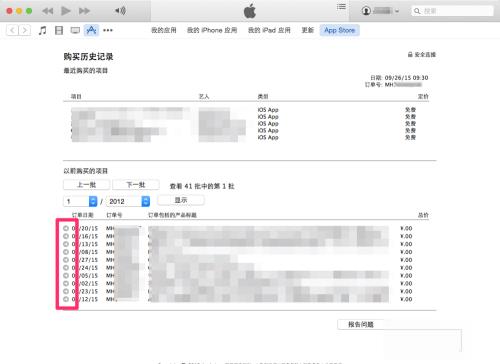The image size is (500, 364).
Task: Click the 显示 button
Action: pyautogui.click(x=181, y=200)
